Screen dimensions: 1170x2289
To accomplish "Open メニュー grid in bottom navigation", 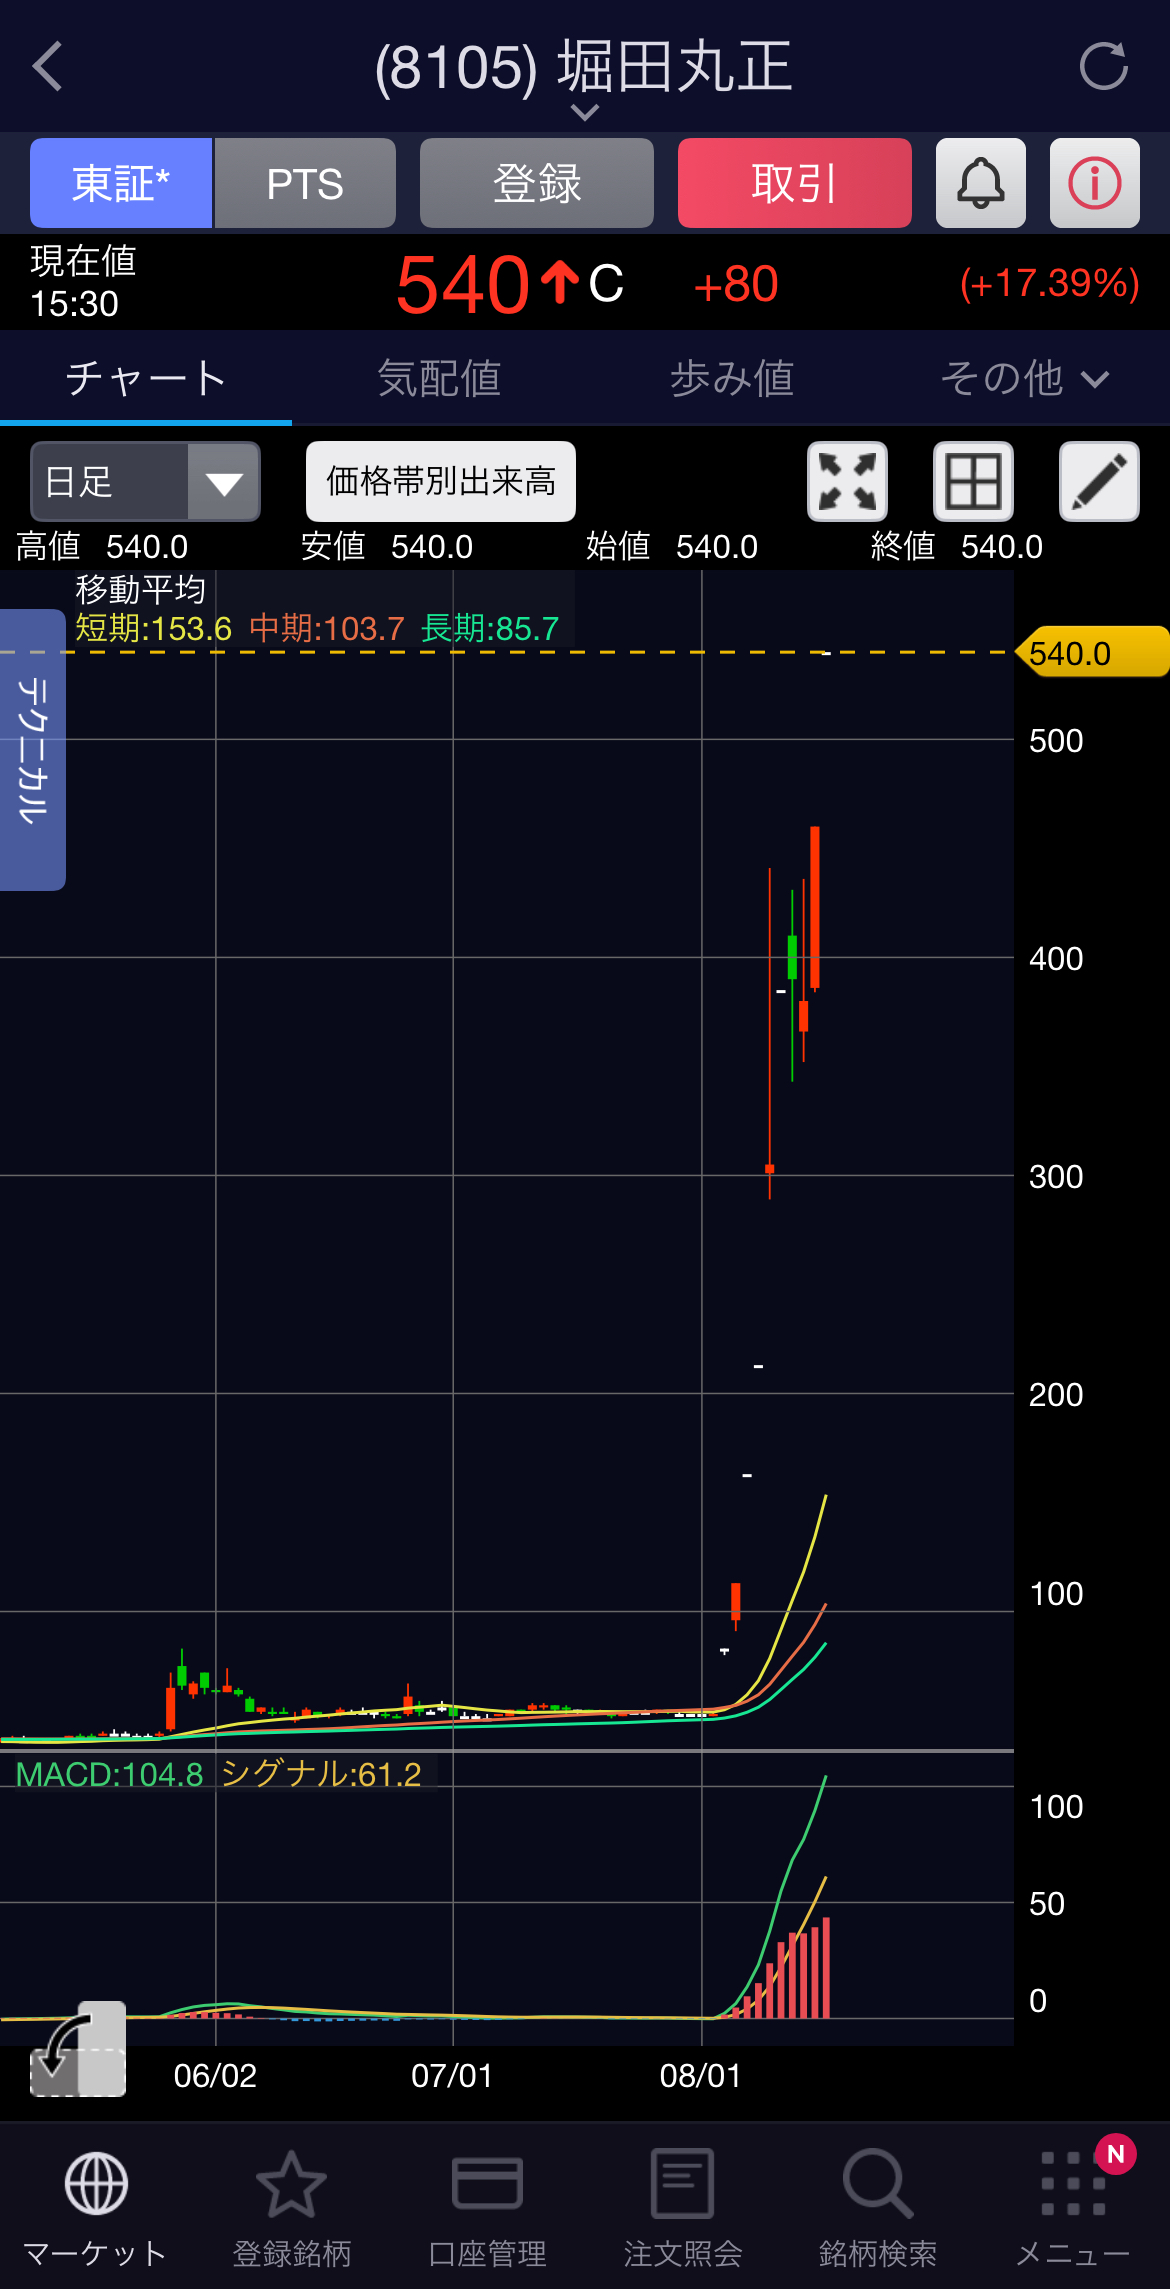I will pyautogui.click(x=1074, y=2208).
